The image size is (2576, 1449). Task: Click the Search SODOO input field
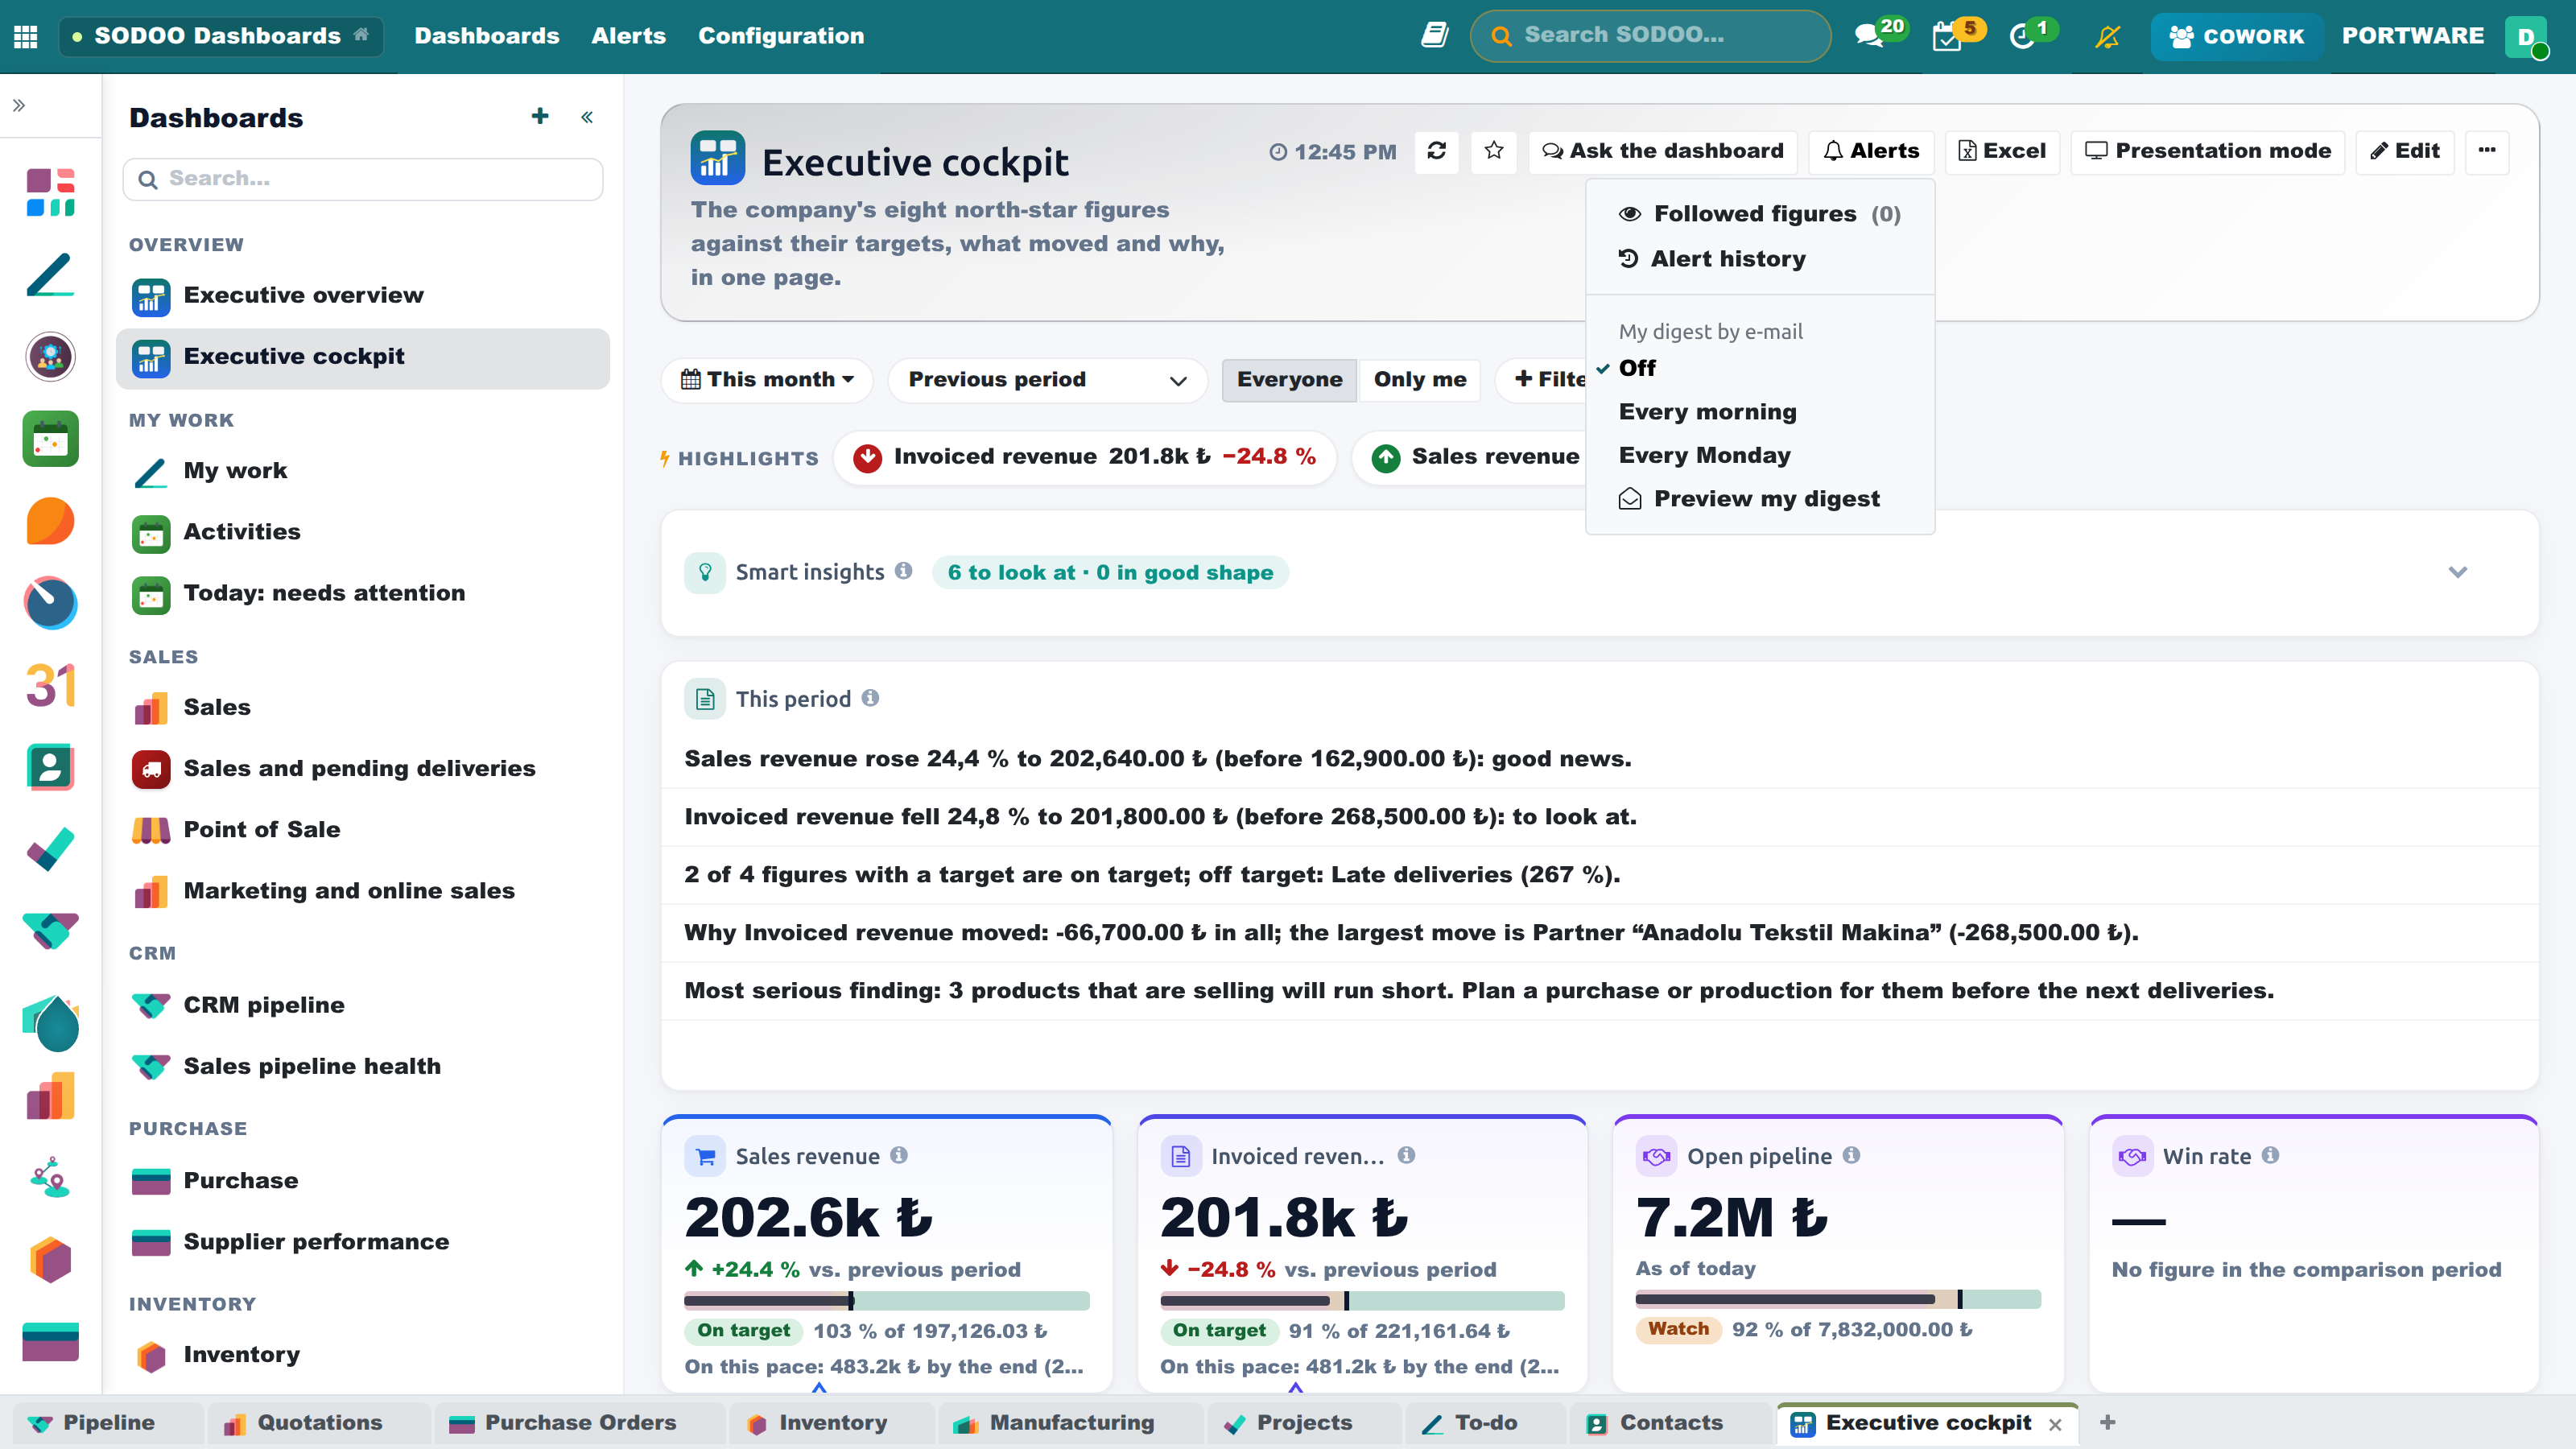1650,36
